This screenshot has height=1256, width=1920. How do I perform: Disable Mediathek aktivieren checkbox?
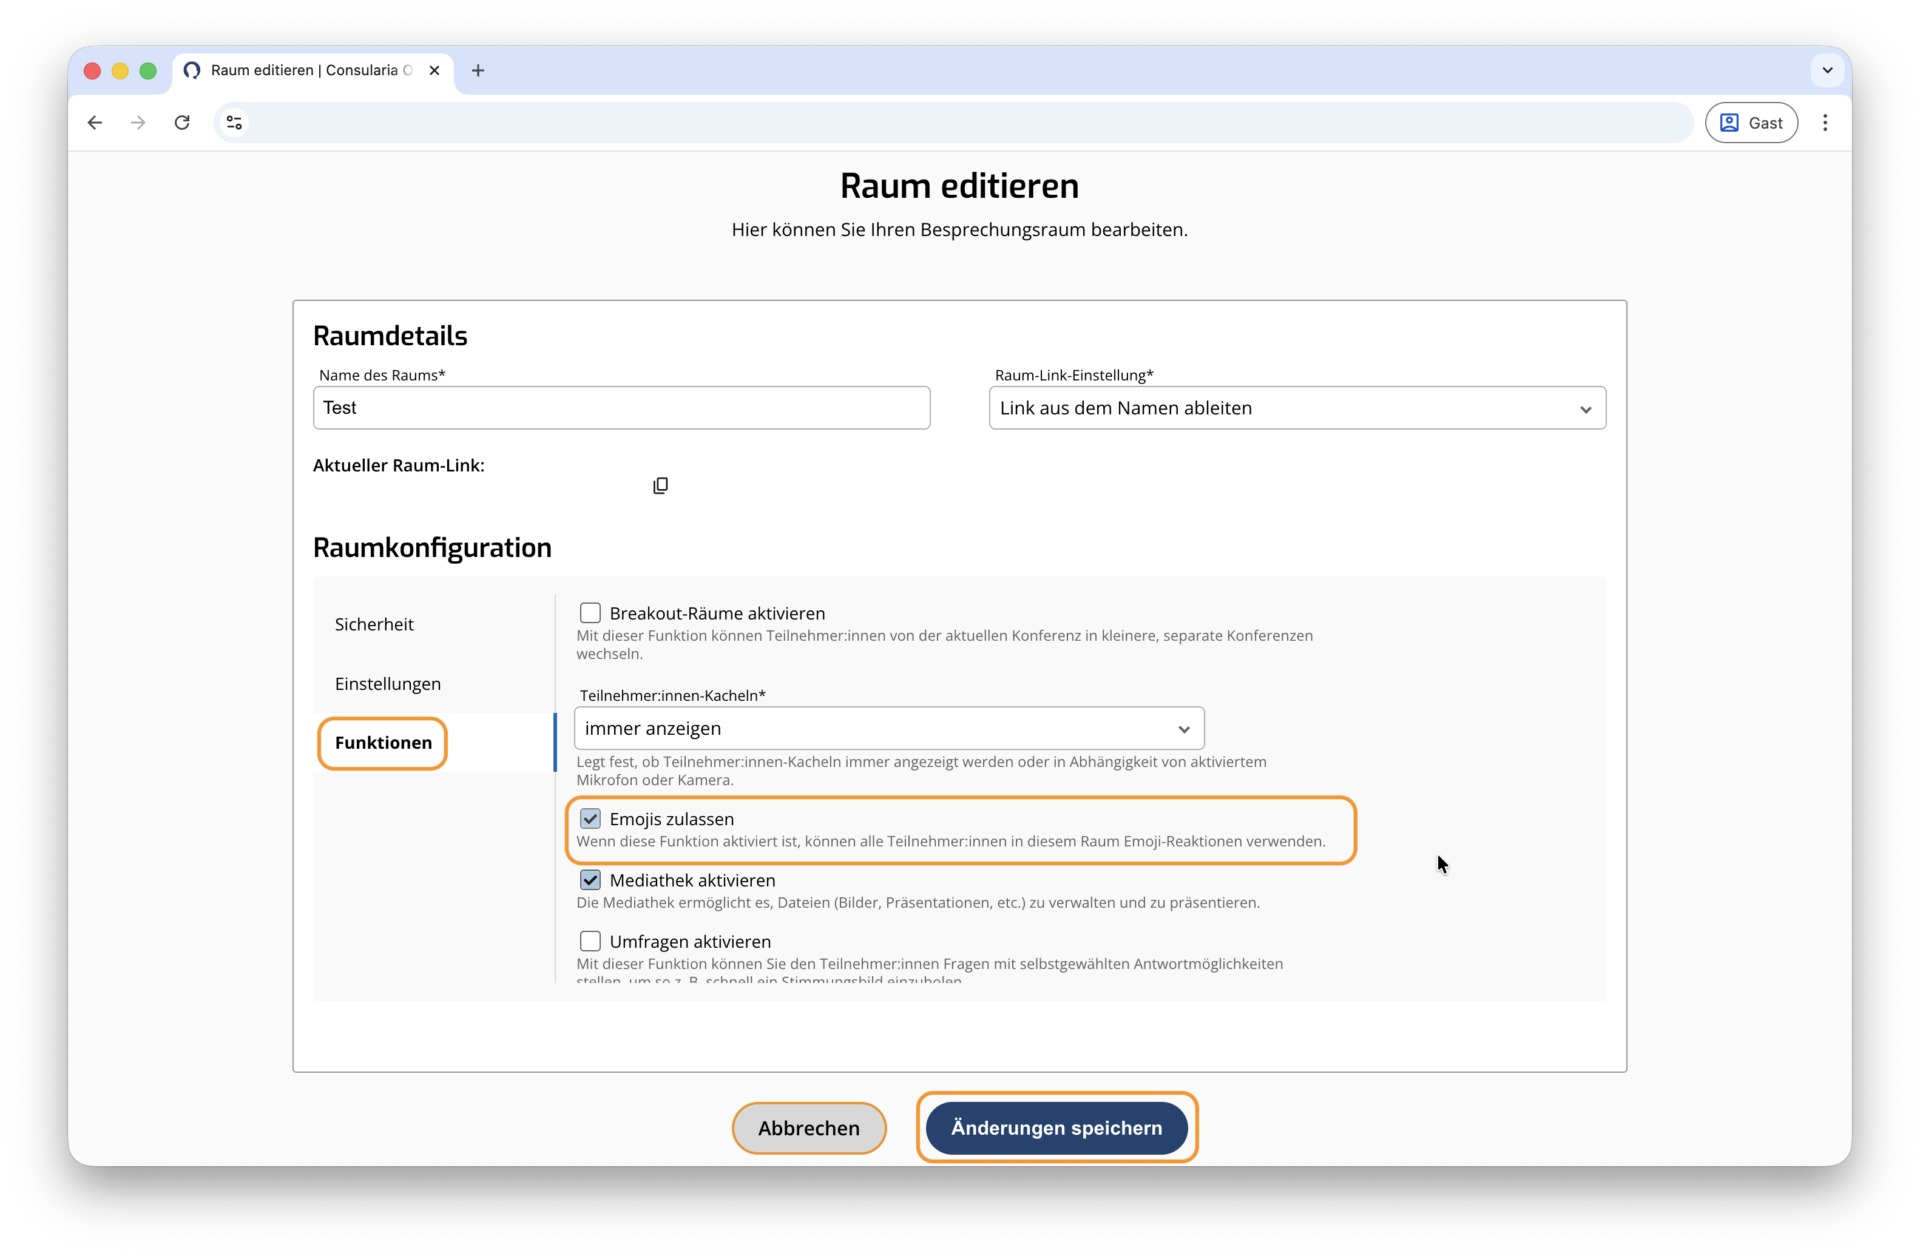(x=590, y=880)
